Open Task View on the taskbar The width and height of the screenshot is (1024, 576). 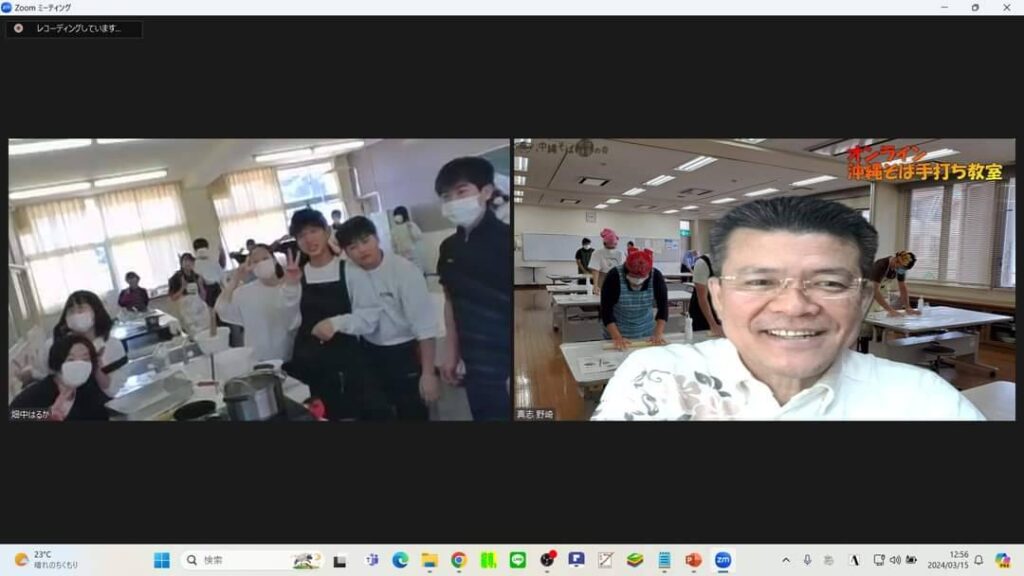point(340,560)
